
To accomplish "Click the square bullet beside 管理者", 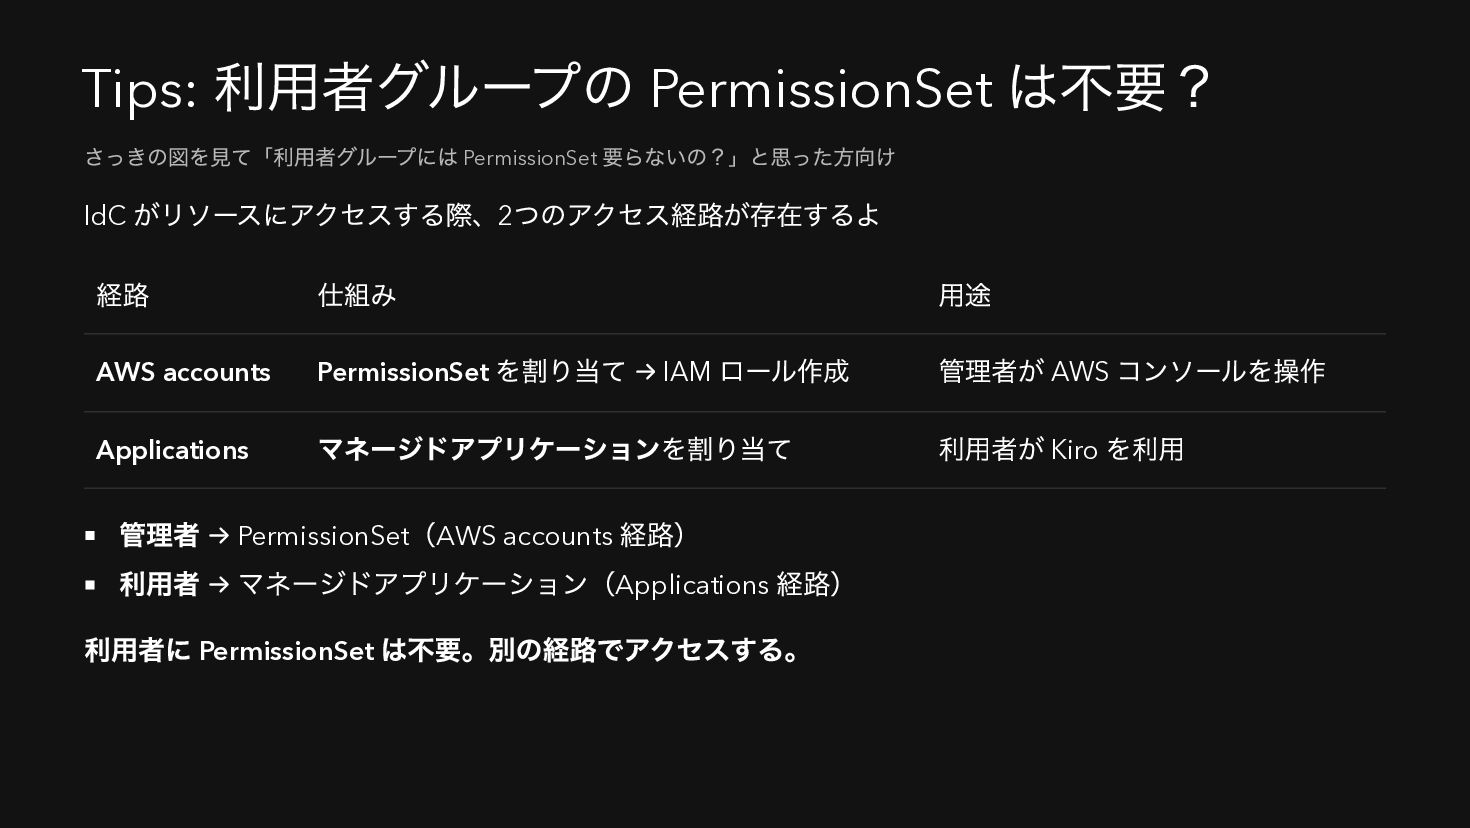I will click(x=90, y=536).
